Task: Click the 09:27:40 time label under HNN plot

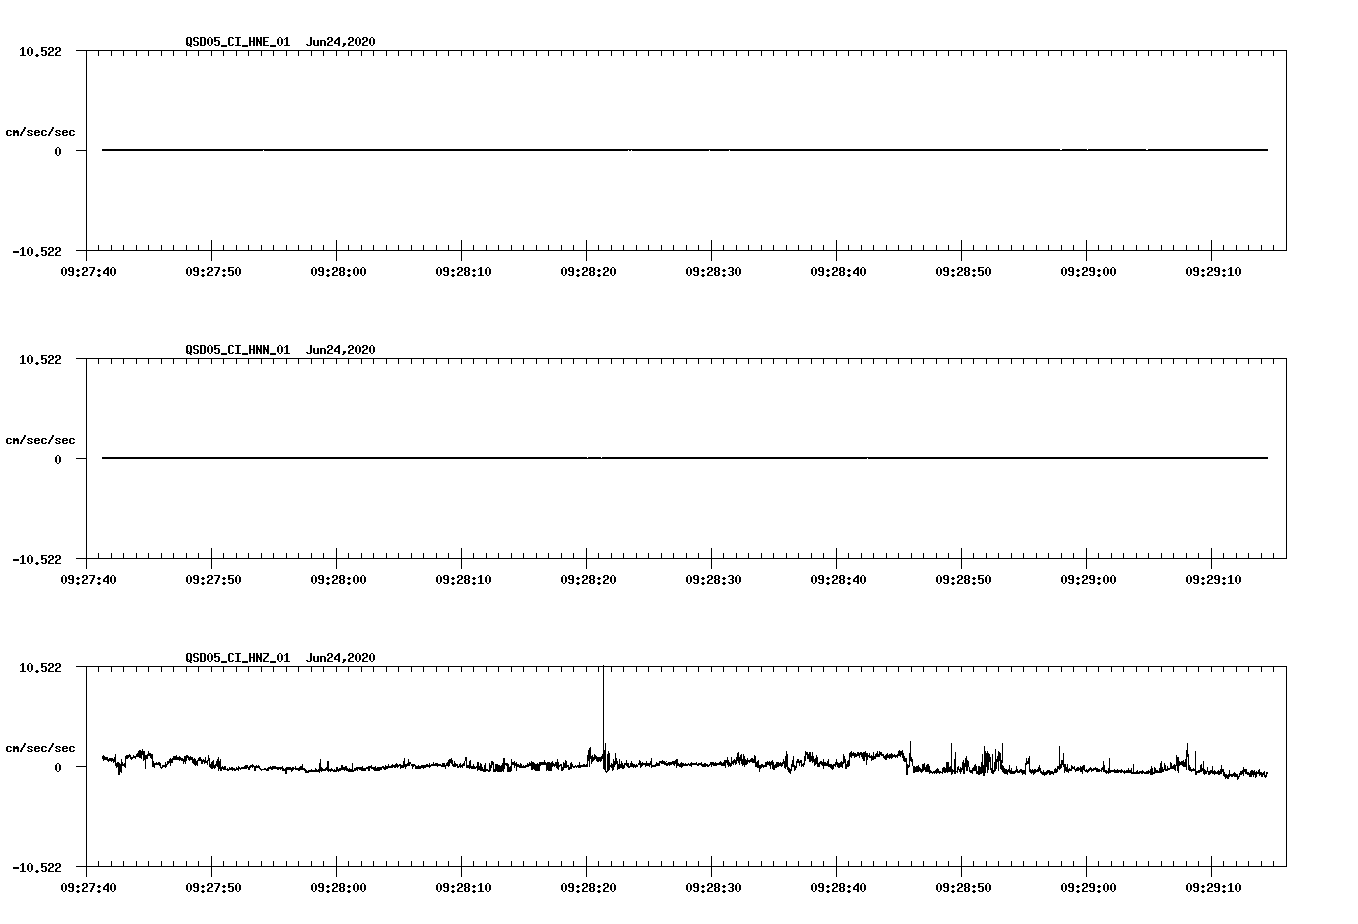Action: point(88,580)
